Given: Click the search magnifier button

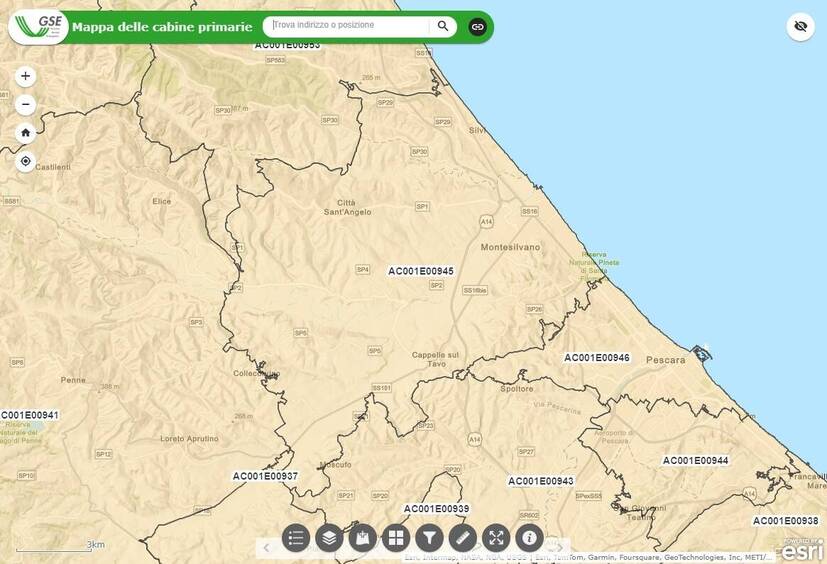Looking at the screenshot, I should 443,26.
